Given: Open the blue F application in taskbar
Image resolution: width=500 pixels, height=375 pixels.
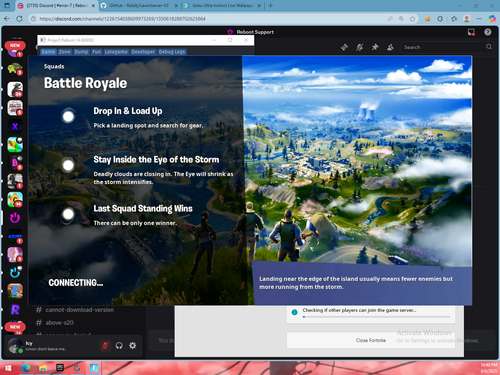Looking at the screenshot, I should pos(94,368).
